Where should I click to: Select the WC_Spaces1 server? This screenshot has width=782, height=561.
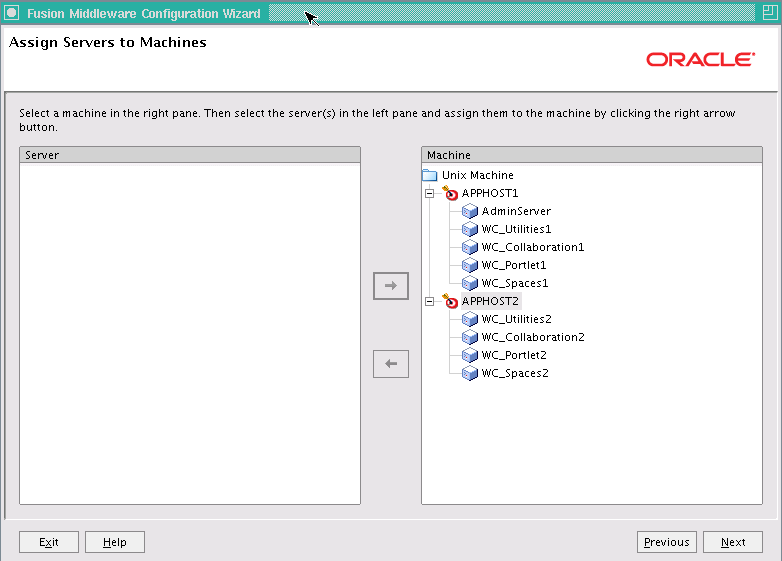[515, 283]
